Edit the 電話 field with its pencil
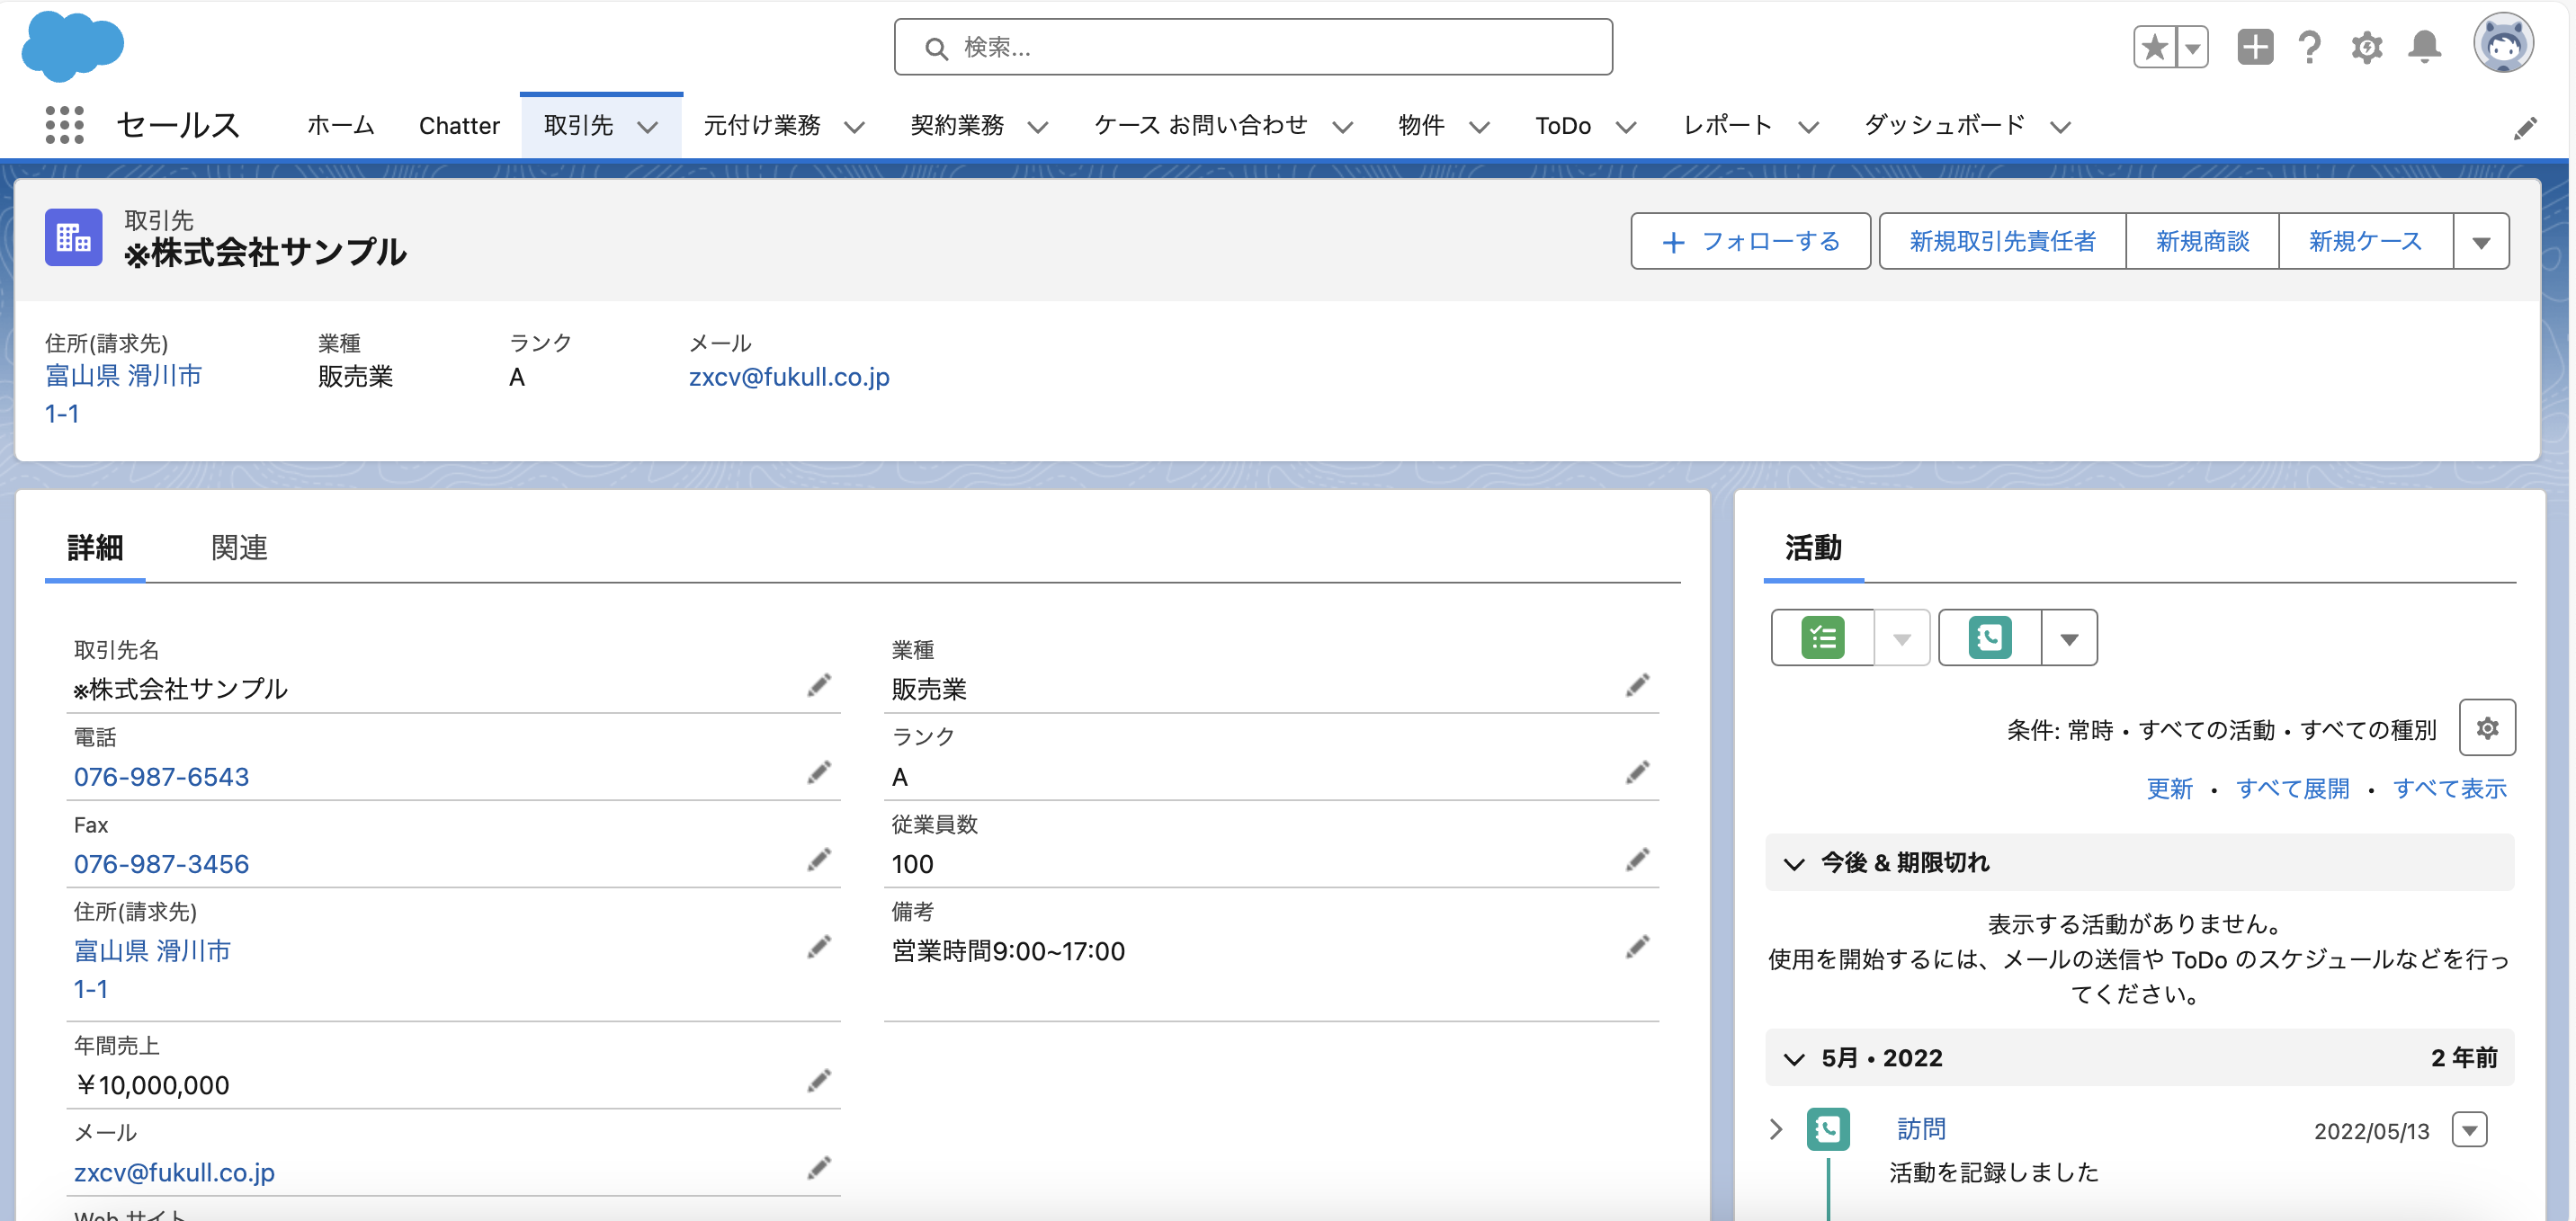 coord(820,773)
